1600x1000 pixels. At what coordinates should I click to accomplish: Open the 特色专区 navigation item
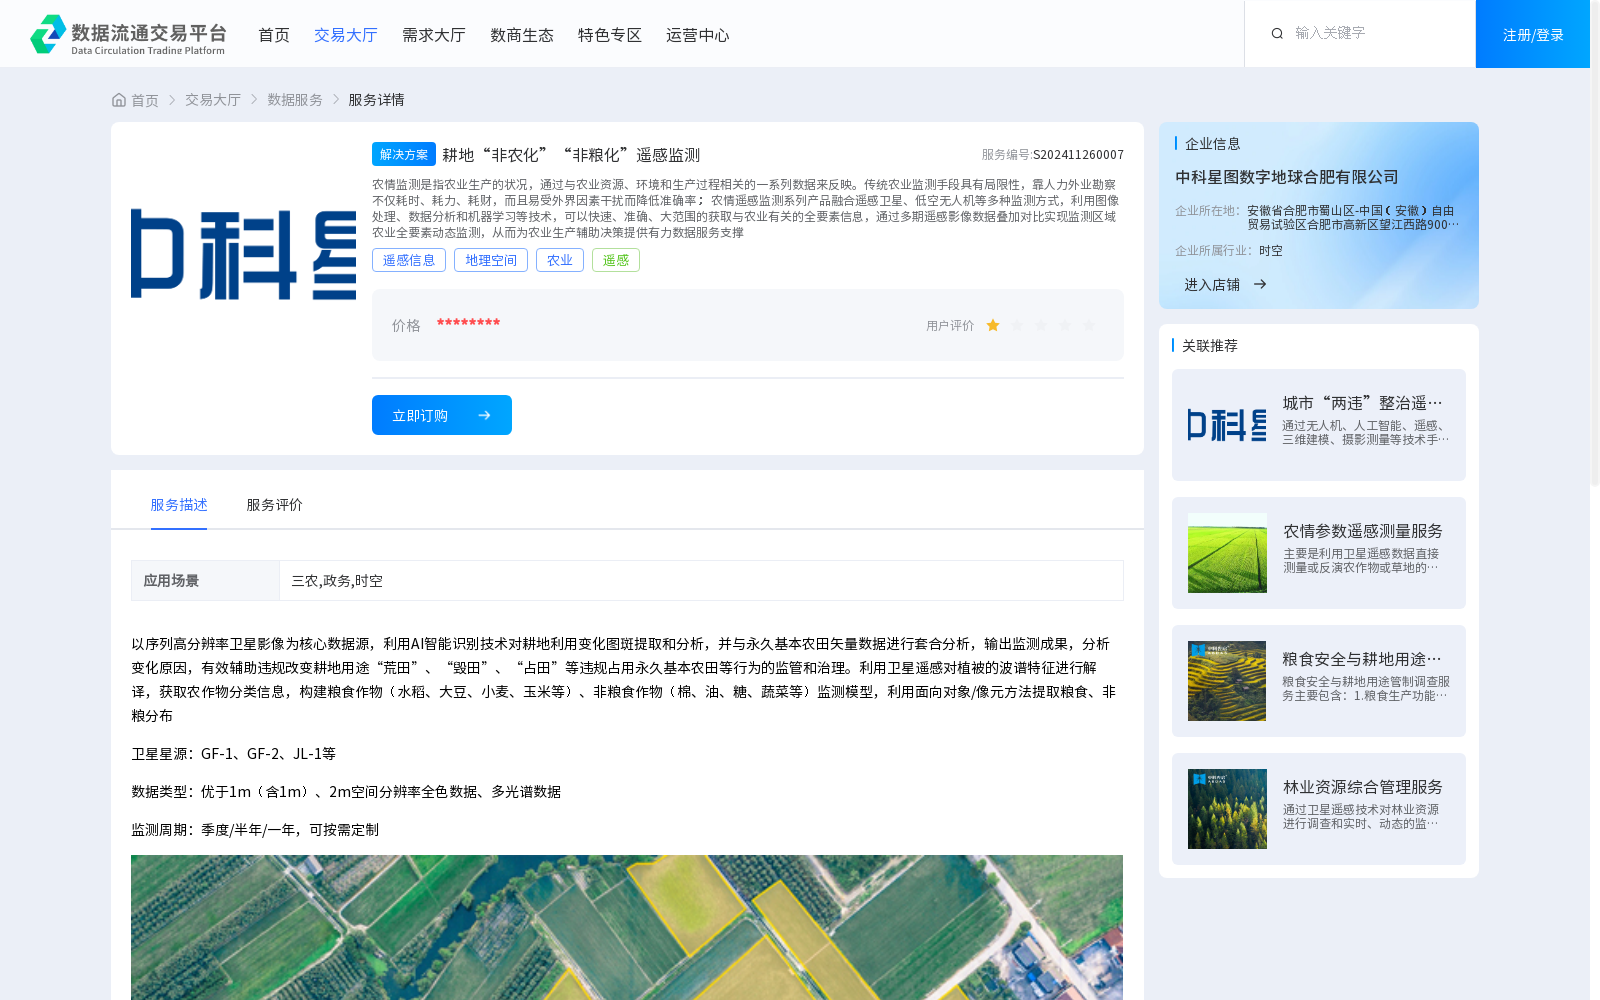610,35
